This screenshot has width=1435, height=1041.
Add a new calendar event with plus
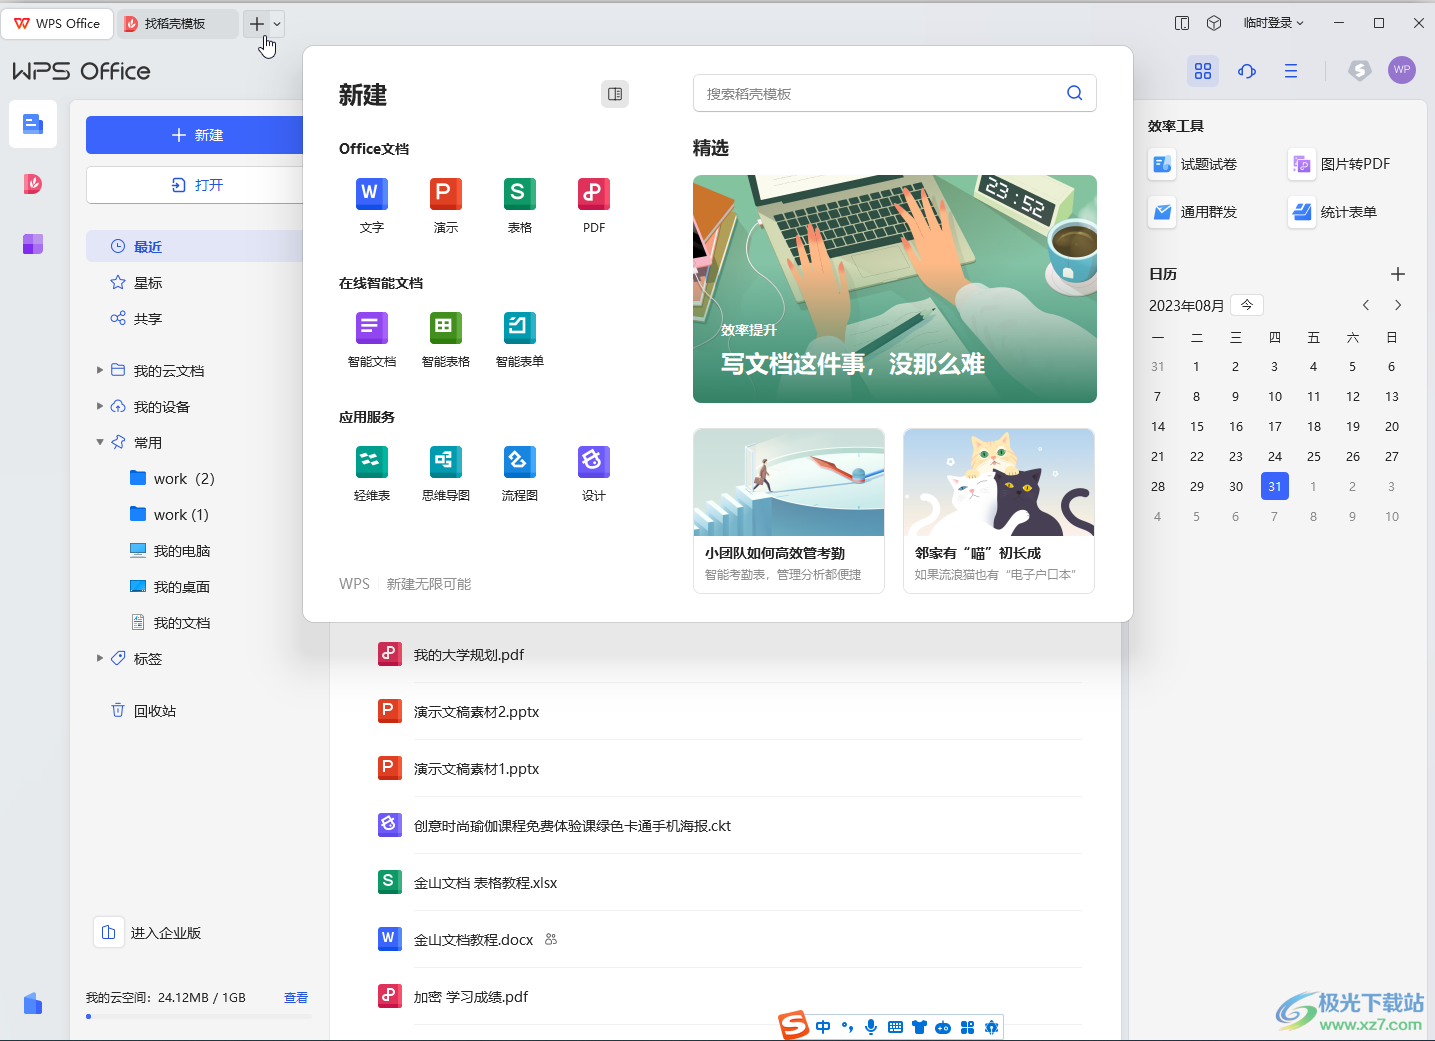[1398, 274]
